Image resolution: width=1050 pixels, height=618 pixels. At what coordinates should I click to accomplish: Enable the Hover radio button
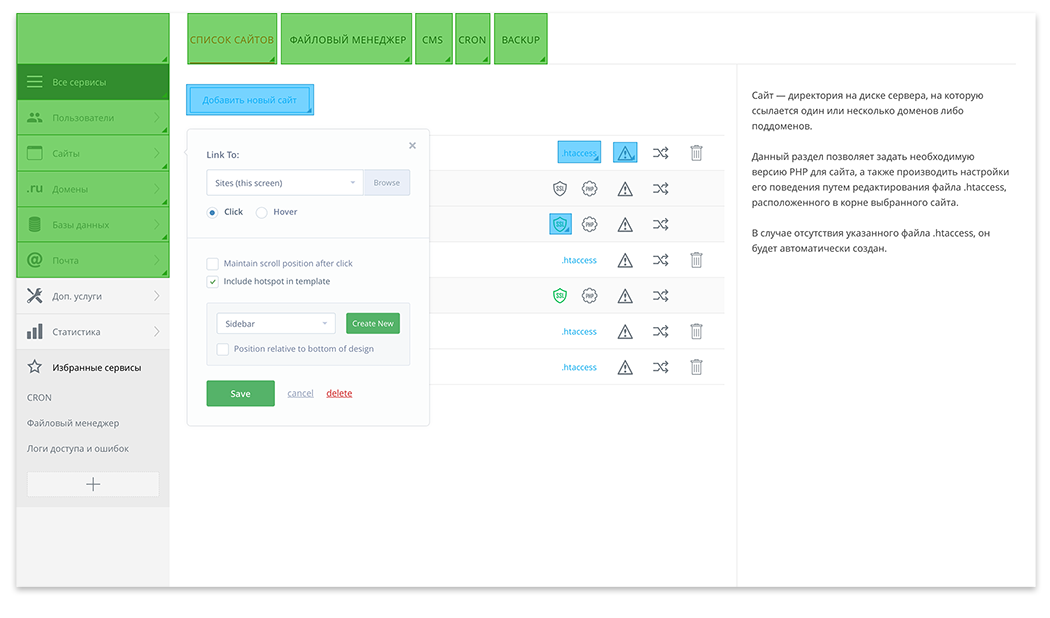(260, 211)
